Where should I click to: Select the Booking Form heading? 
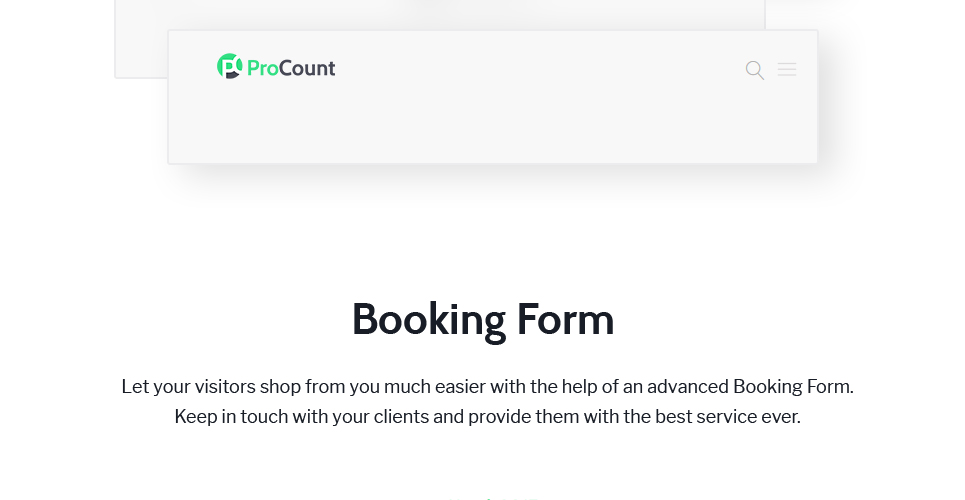[482, 320]
